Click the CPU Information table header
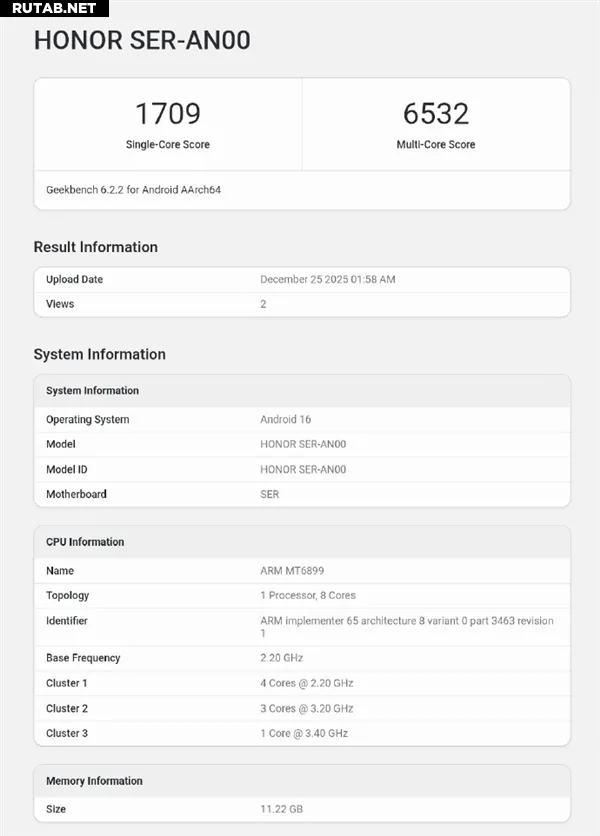The width and height of the screenshot is (600, 836). tap(85, 542)
